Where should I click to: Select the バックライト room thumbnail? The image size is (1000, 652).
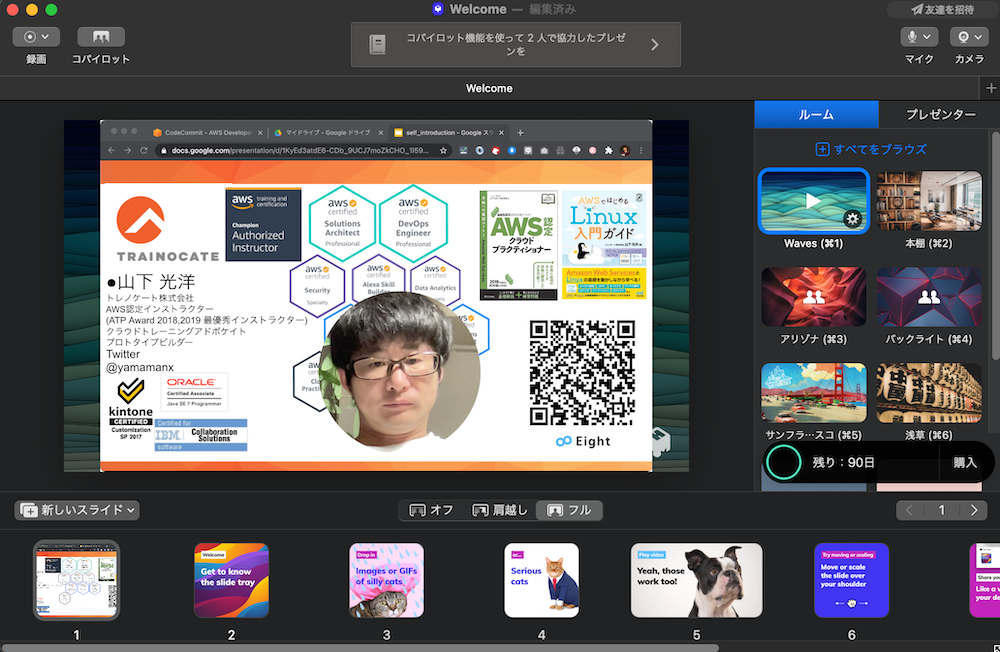929,297
